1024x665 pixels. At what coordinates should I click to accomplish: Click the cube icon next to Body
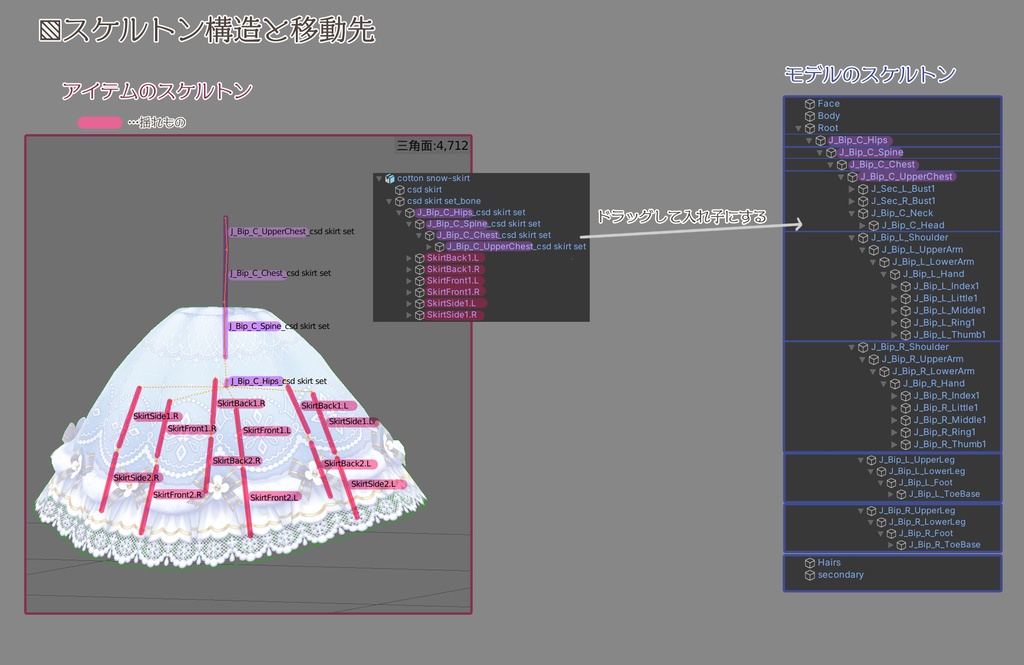pos(810,116)
